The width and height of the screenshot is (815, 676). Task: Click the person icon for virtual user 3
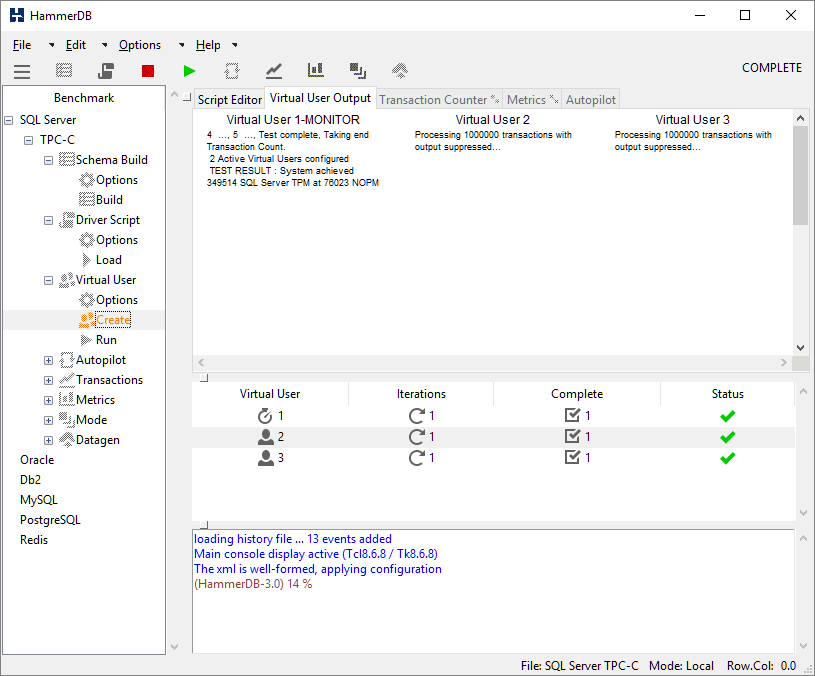(x=266, y=458)
